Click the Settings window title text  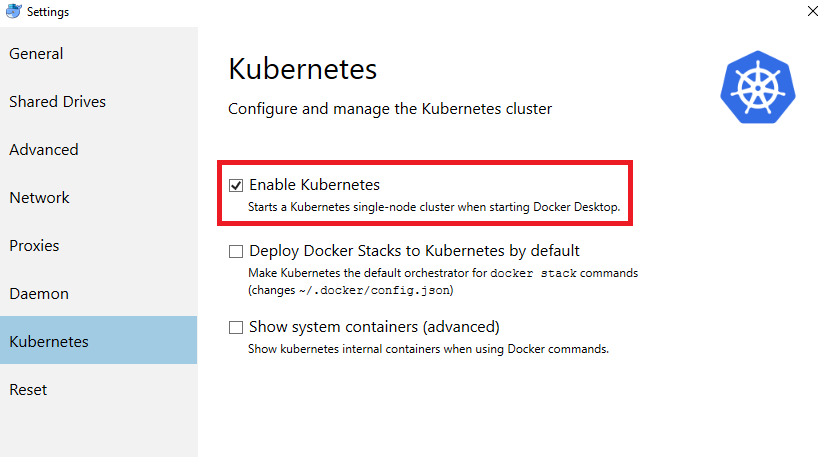click(x=49, y=11)
